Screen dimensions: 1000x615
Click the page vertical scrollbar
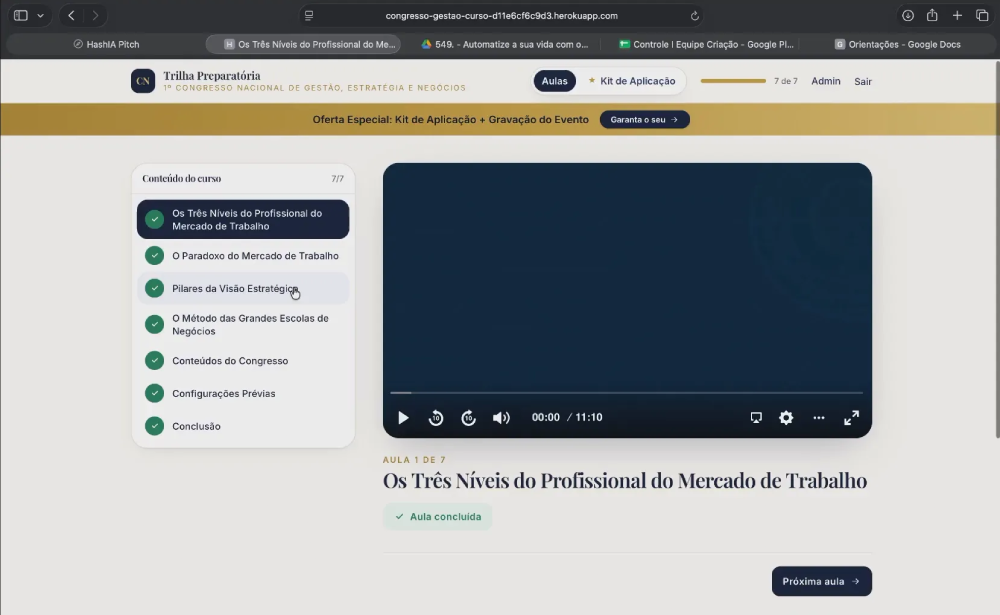click(997, 249)
